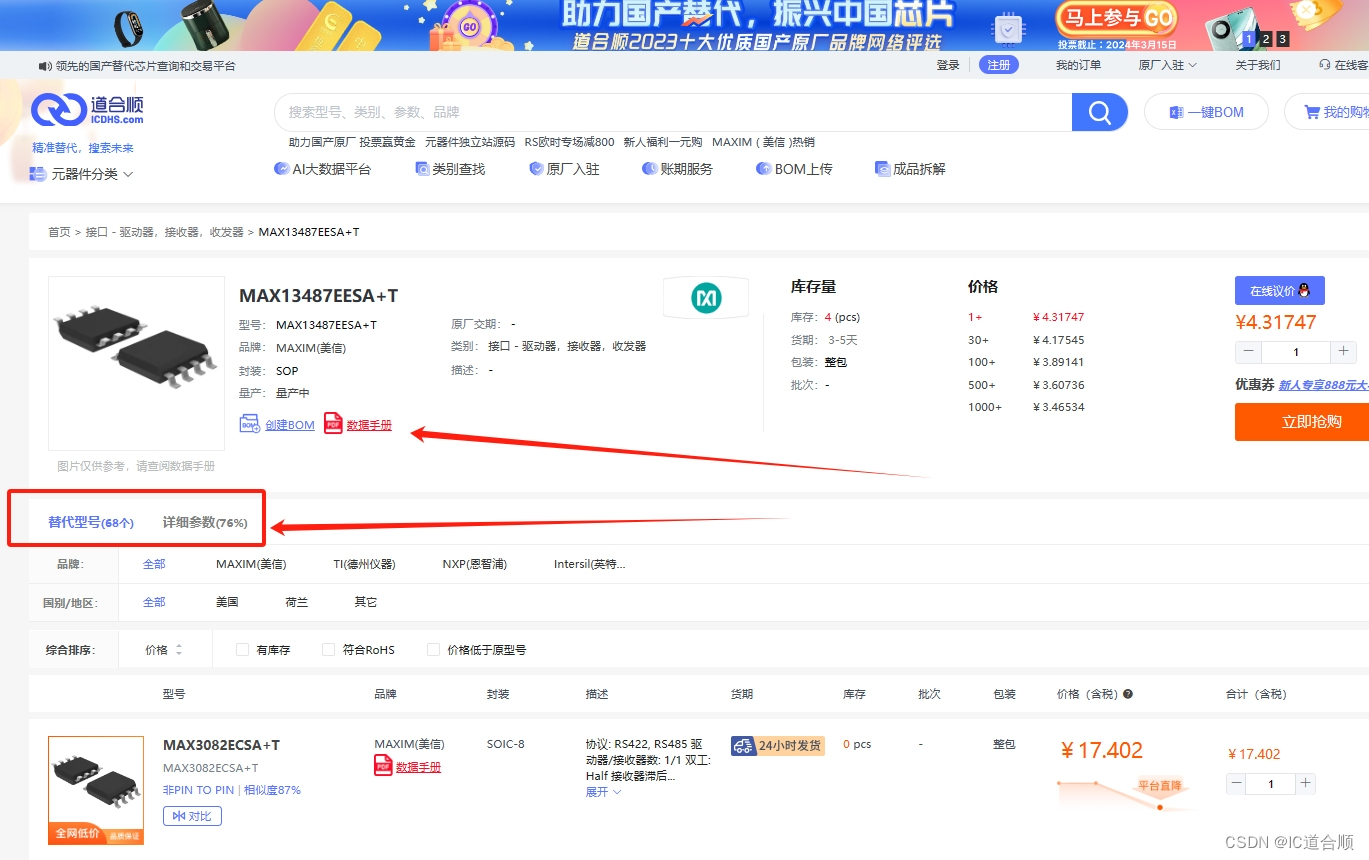This screenshot has height=860, width=1369.
Task: Open the MAX13487EESA+T product image
Action: pyautogui.click(x=136, y=363)
